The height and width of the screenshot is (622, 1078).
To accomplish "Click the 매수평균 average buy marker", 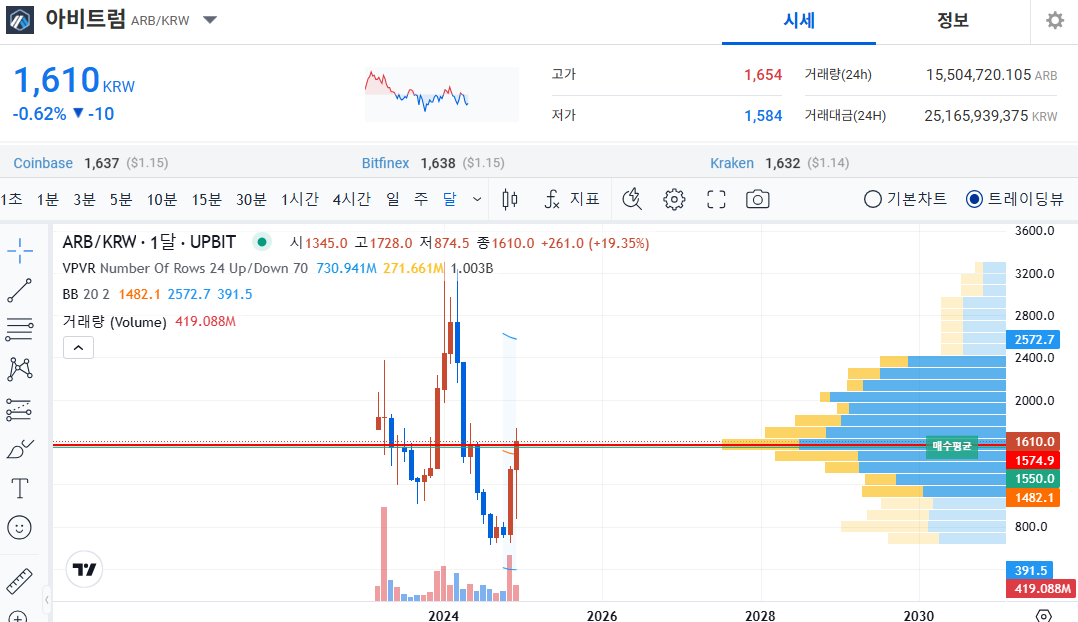I will click(952, 446).
